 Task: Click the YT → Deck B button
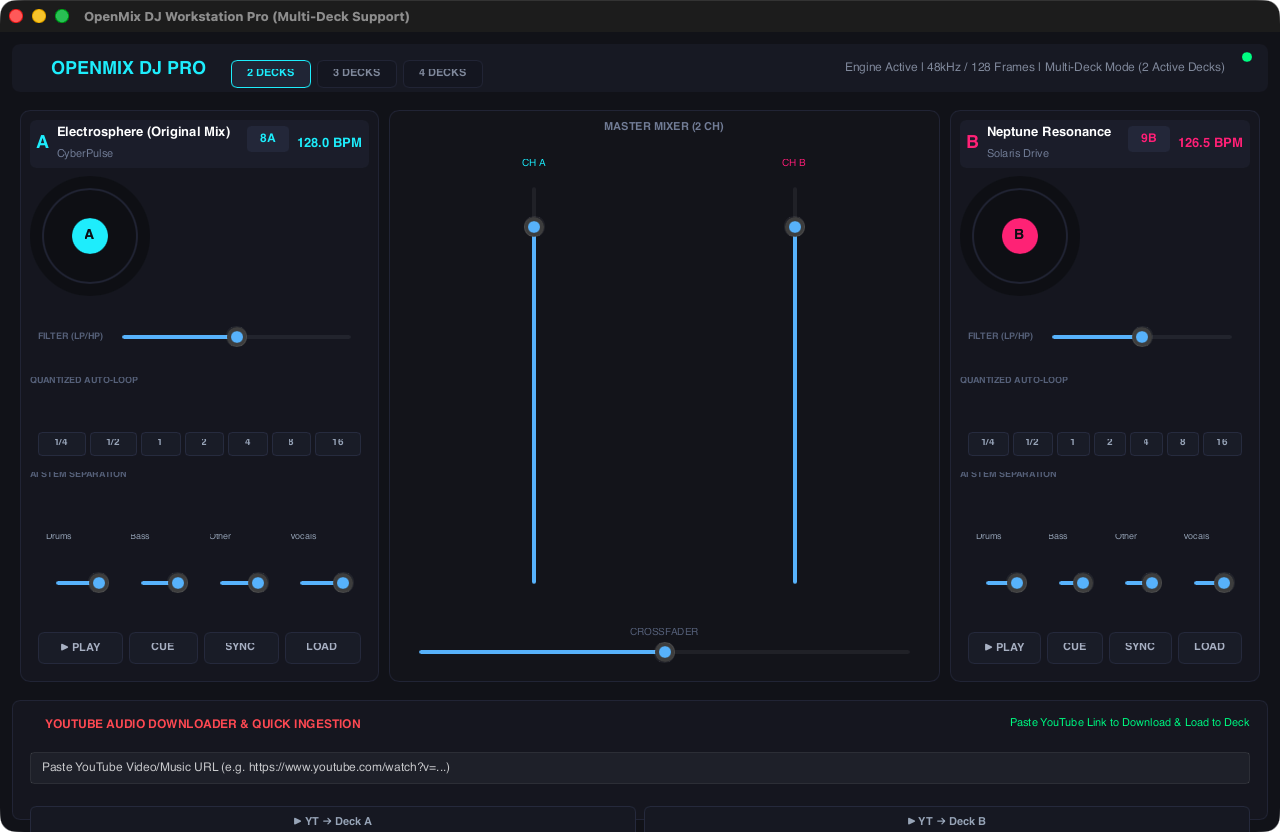pos(947,820)
